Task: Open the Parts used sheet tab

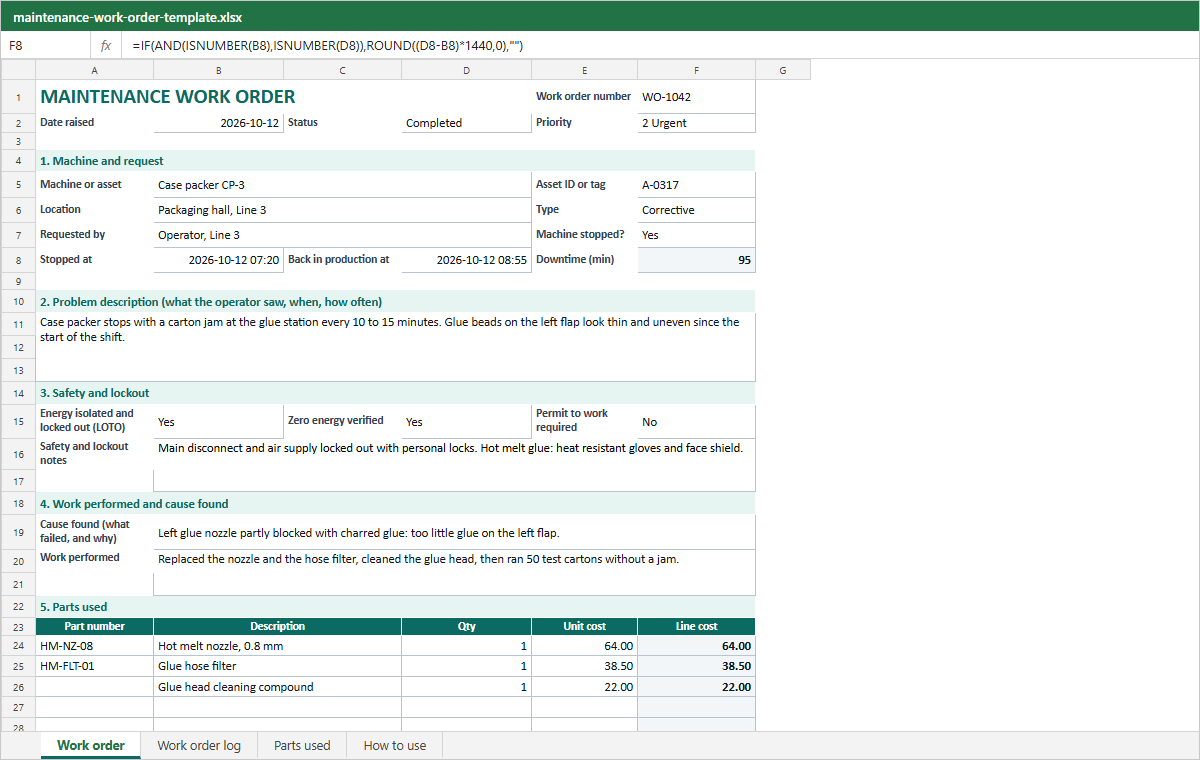Action: point(302,745)
